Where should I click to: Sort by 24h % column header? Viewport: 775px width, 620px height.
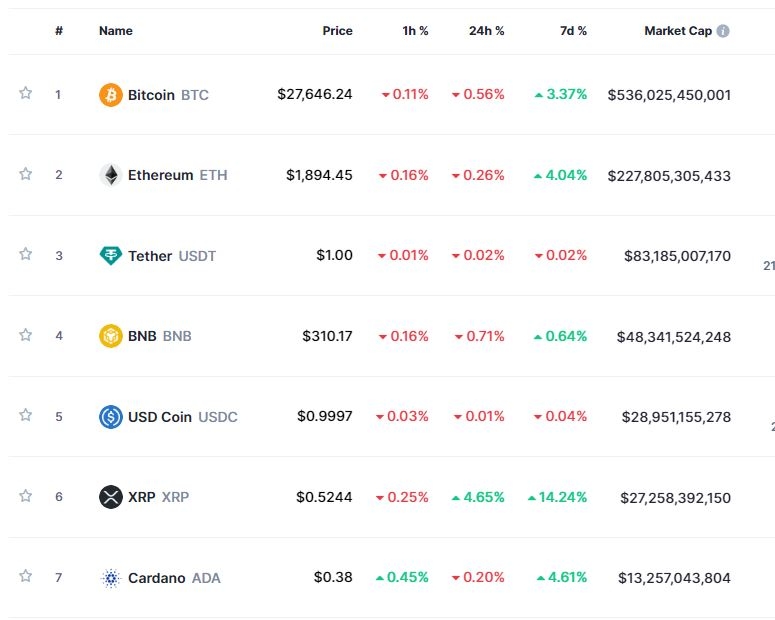click(x=486, y=31)
